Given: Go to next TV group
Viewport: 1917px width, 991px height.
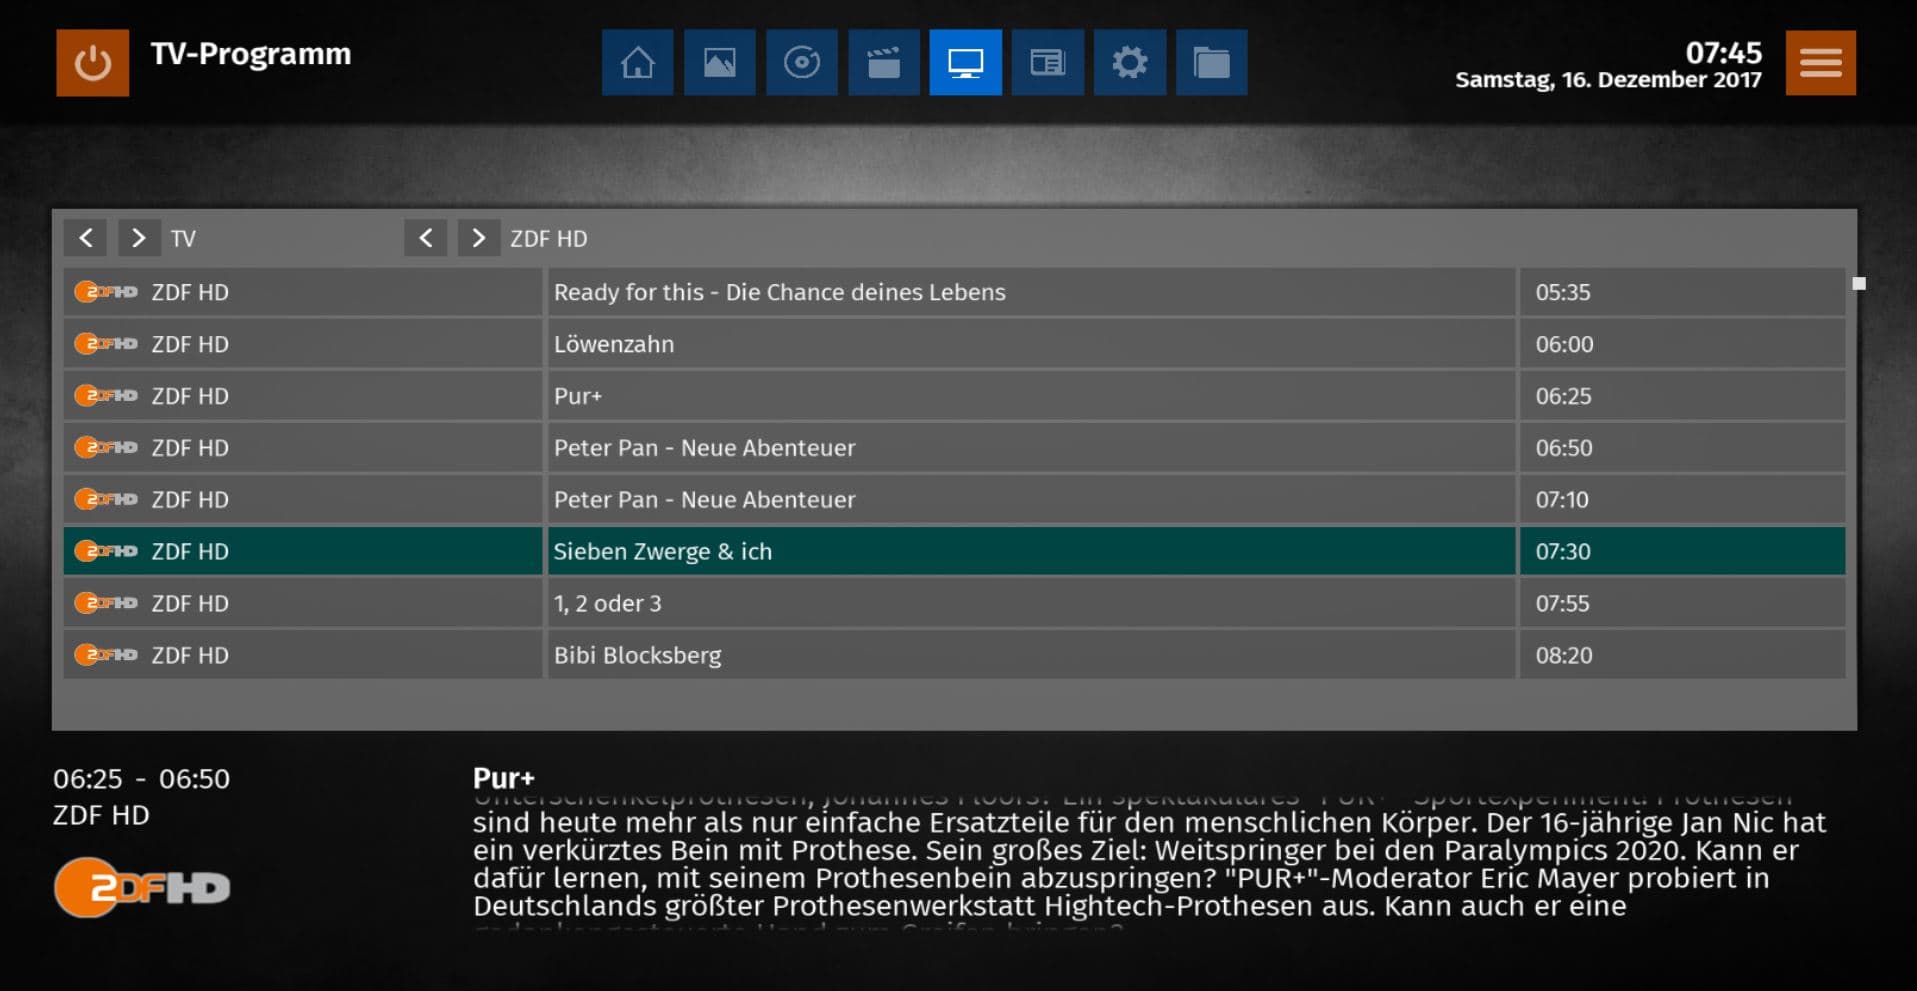Looking at the screenshot, I should tap(139, 238).
